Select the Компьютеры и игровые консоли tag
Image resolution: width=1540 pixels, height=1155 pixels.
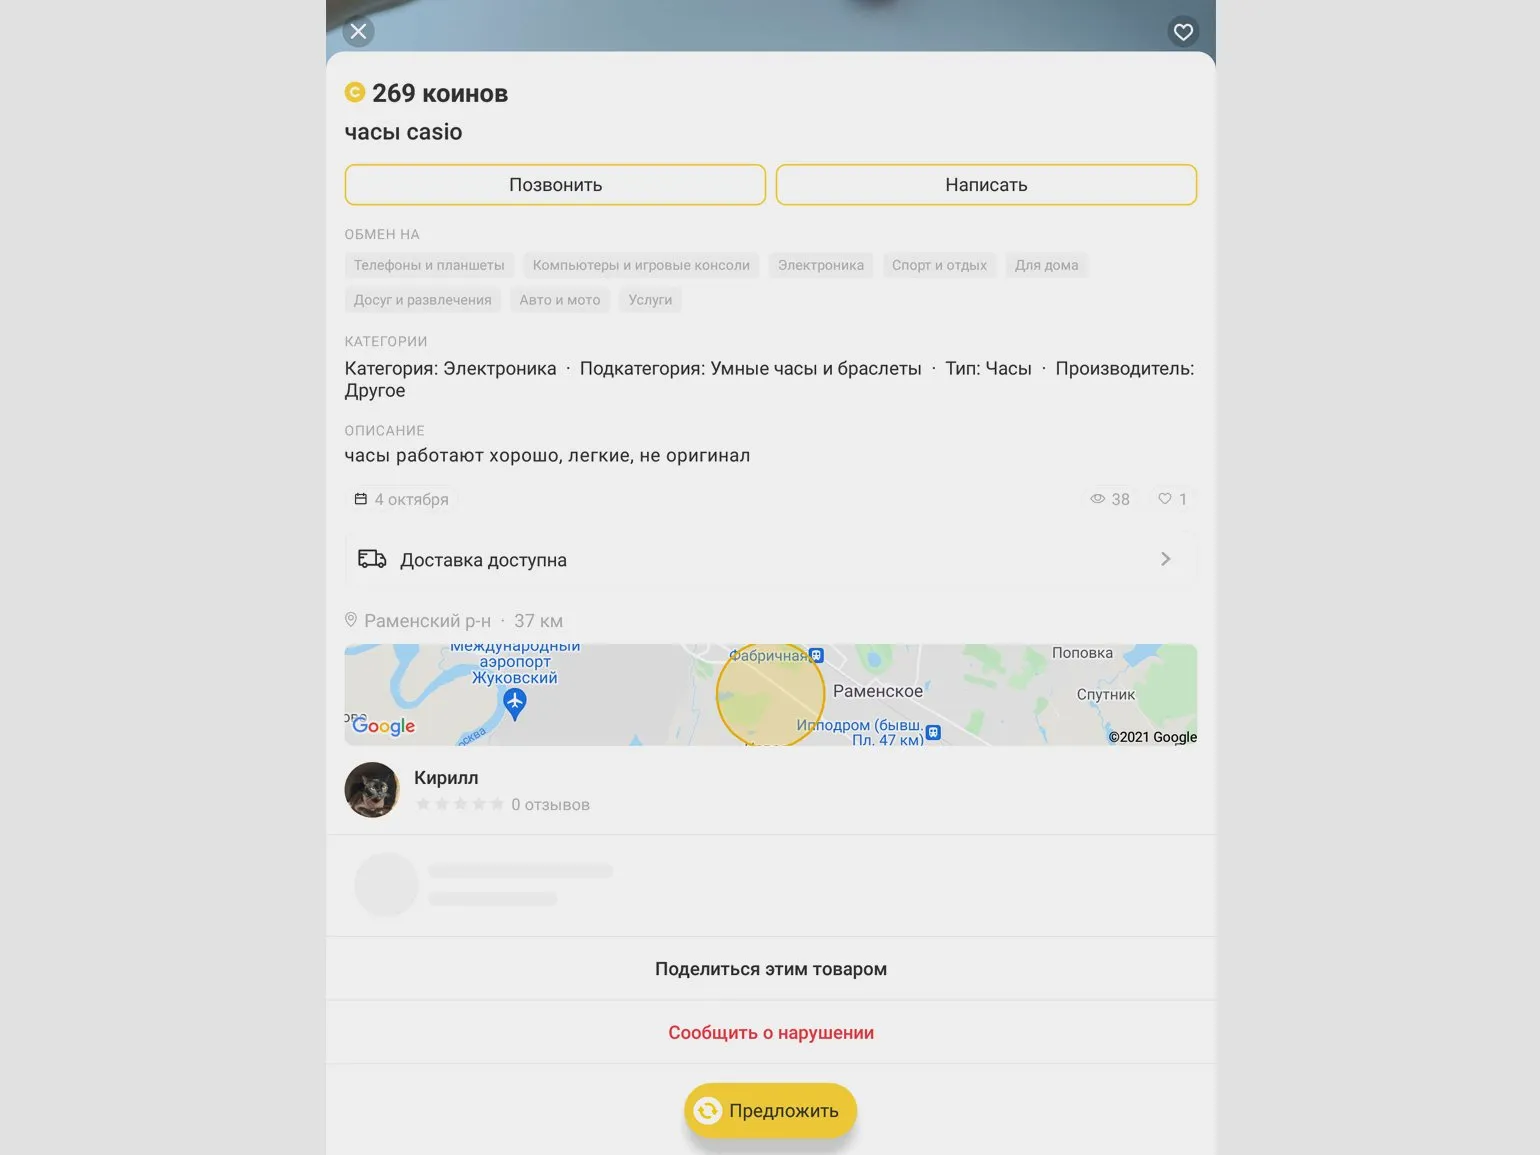(641, 265)
